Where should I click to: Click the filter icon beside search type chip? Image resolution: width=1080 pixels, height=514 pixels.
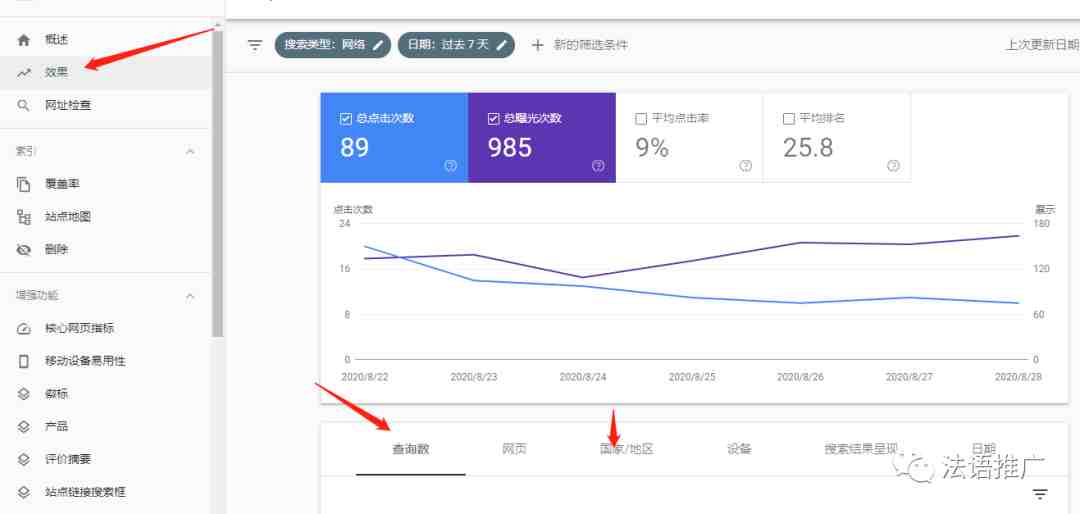click(x=256, y=45)
